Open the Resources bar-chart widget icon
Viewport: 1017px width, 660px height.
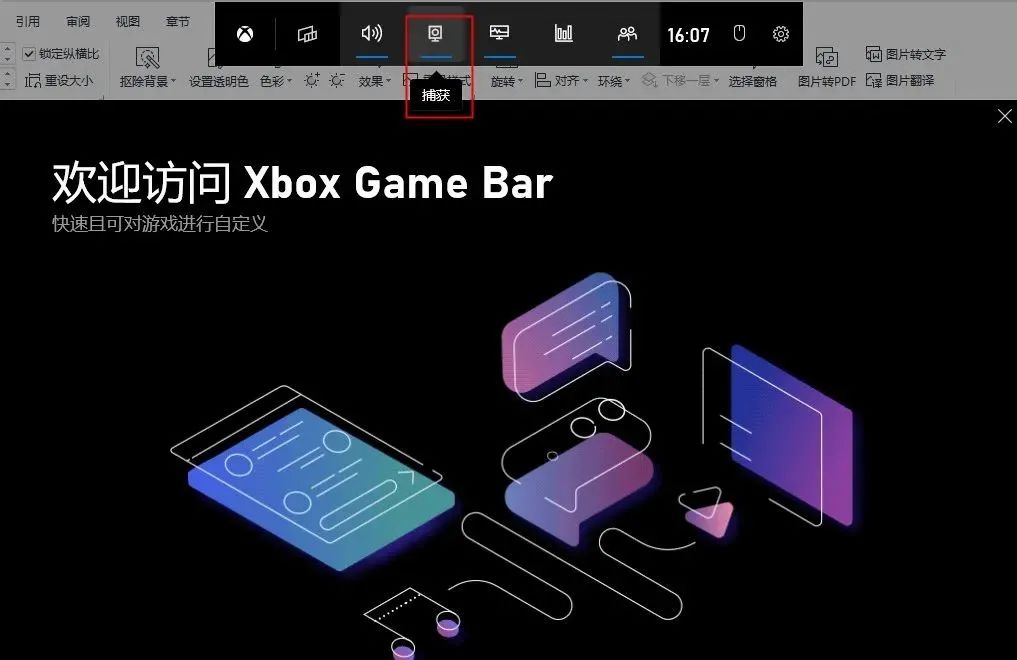[x=564, y=33]
